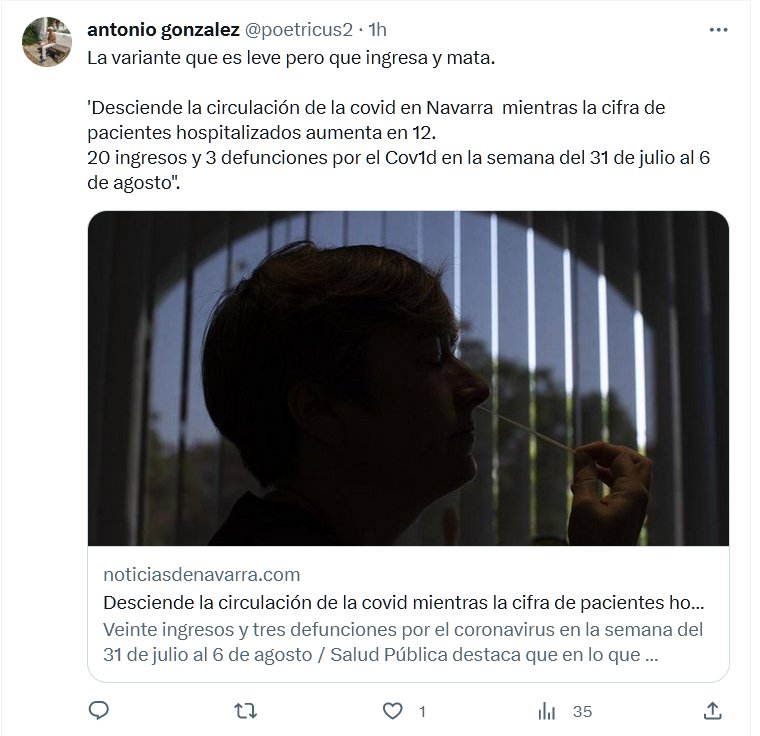Click the nasal swab article preview image
Screen dimensions: 760x736
coord(408,378)
